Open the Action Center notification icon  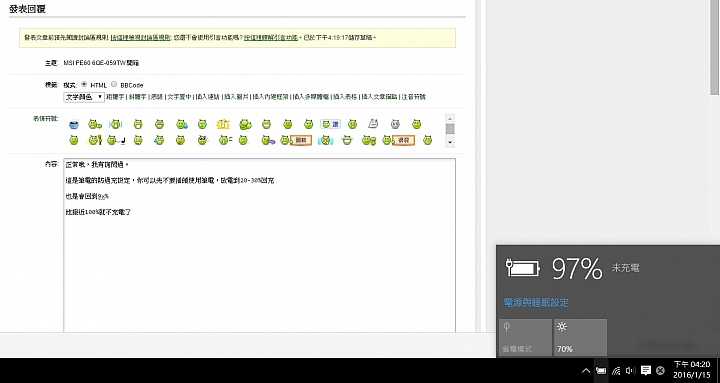[x=646, y=370]
